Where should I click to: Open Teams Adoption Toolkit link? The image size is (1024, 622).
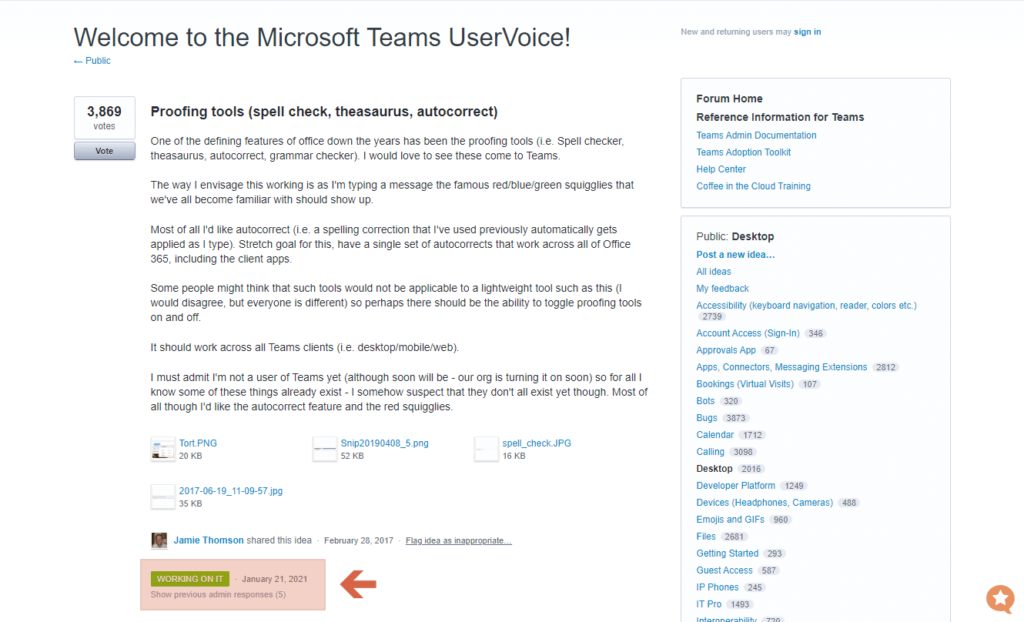[743, 152]
